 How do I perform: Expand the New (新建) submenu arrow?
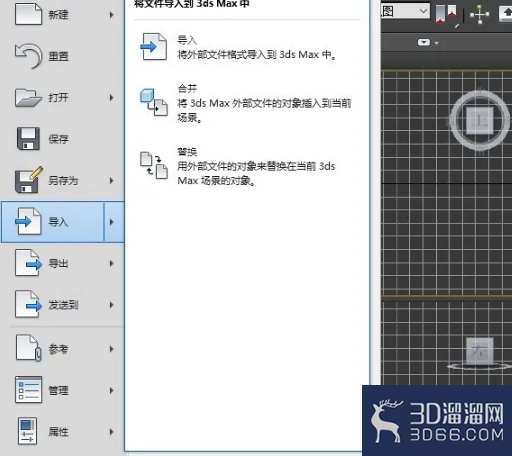[111, 15]
